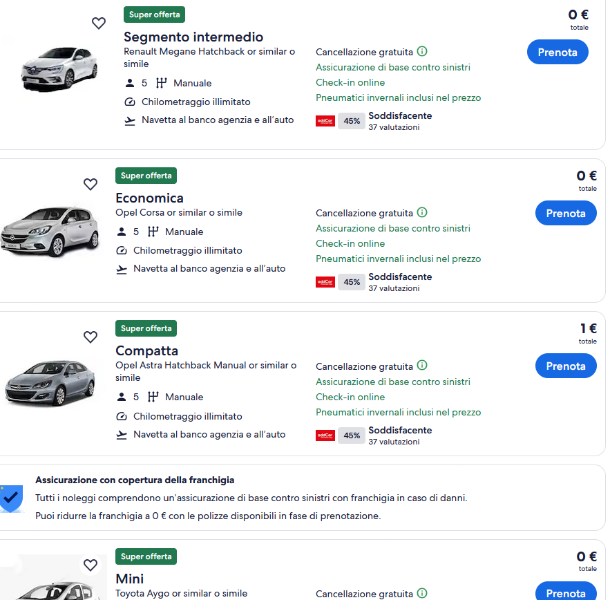Click the blue shield insurance icon
The image size is (610, 600).
coord(11,498)
